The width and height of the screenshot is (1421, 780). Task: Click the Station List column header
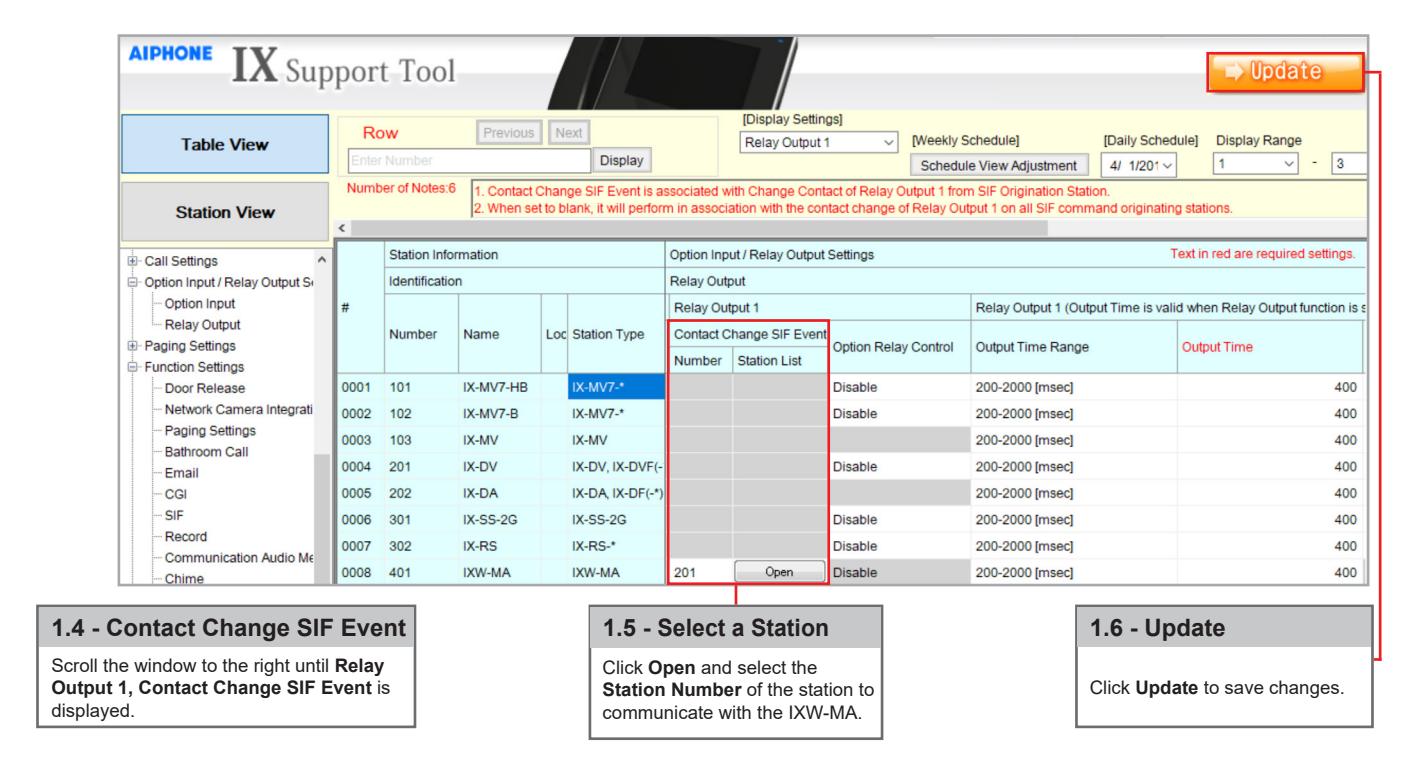(x=780, y=358)
